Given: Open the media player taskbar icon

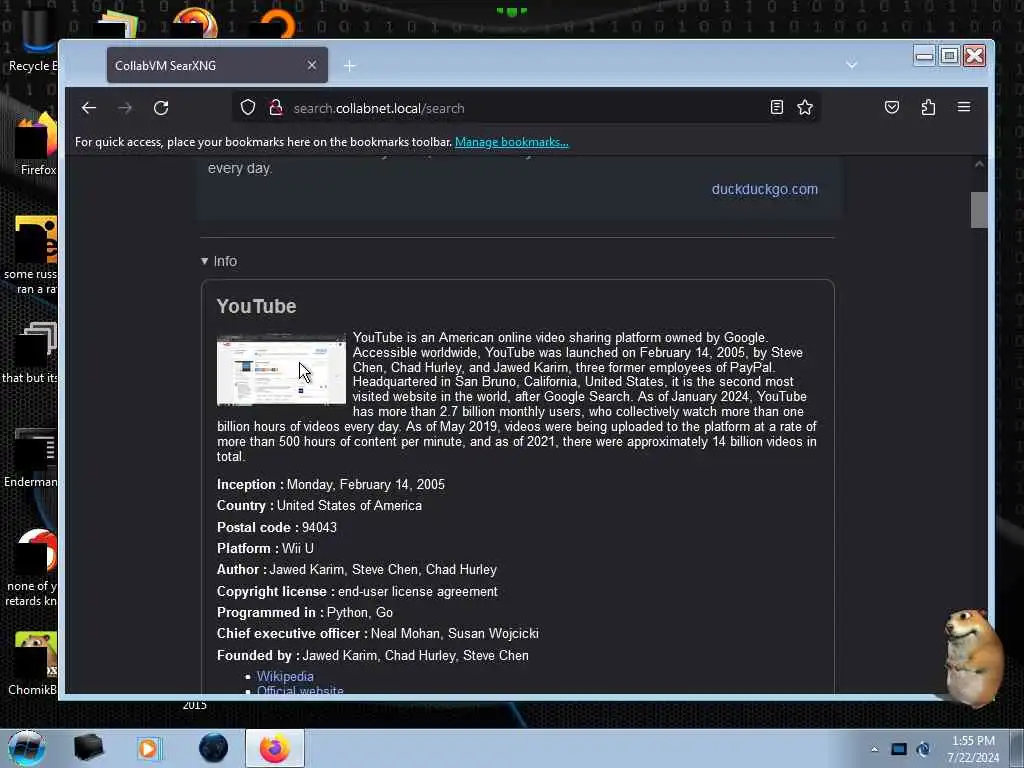Looking at the screenshot, I should point(149,748).
